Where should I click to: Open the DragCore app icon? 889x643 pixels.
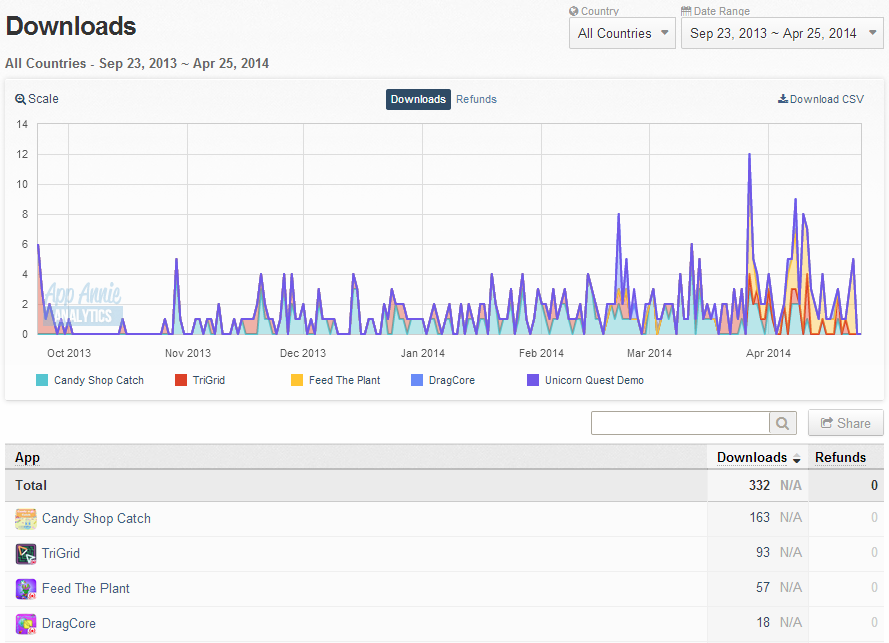tap(26, 624)
